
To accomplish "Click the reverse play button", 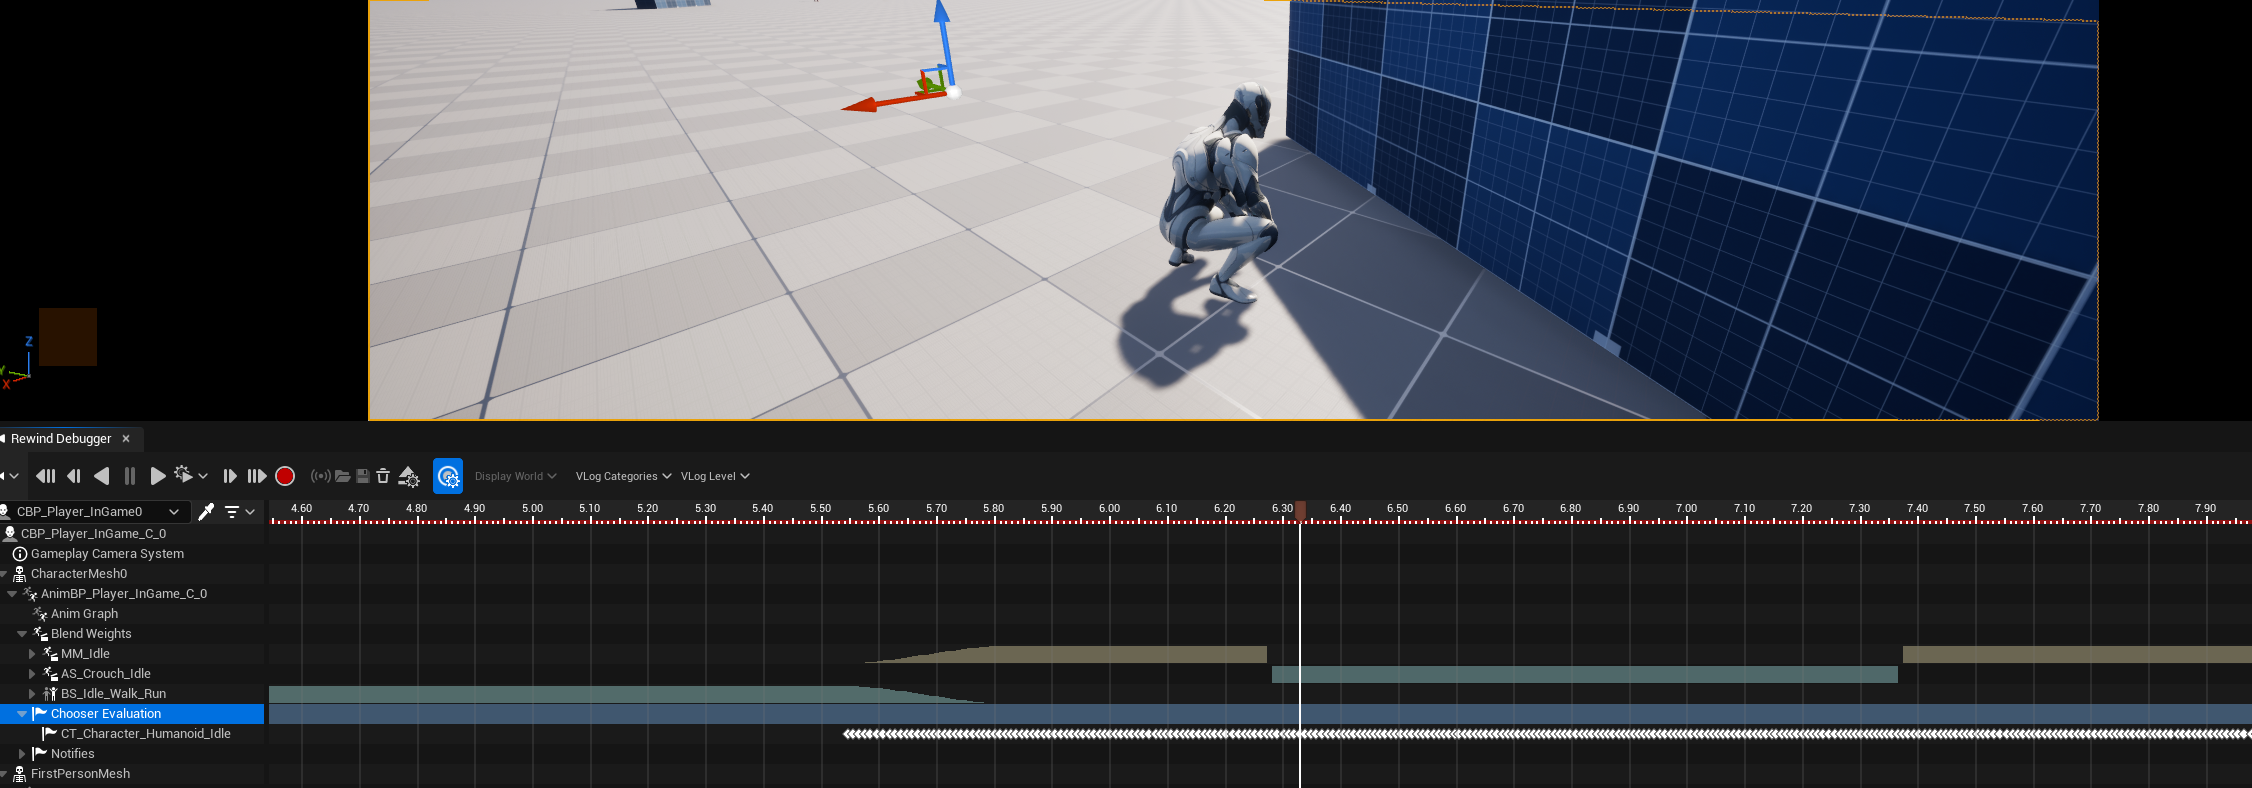I will (x=101, y=476).
